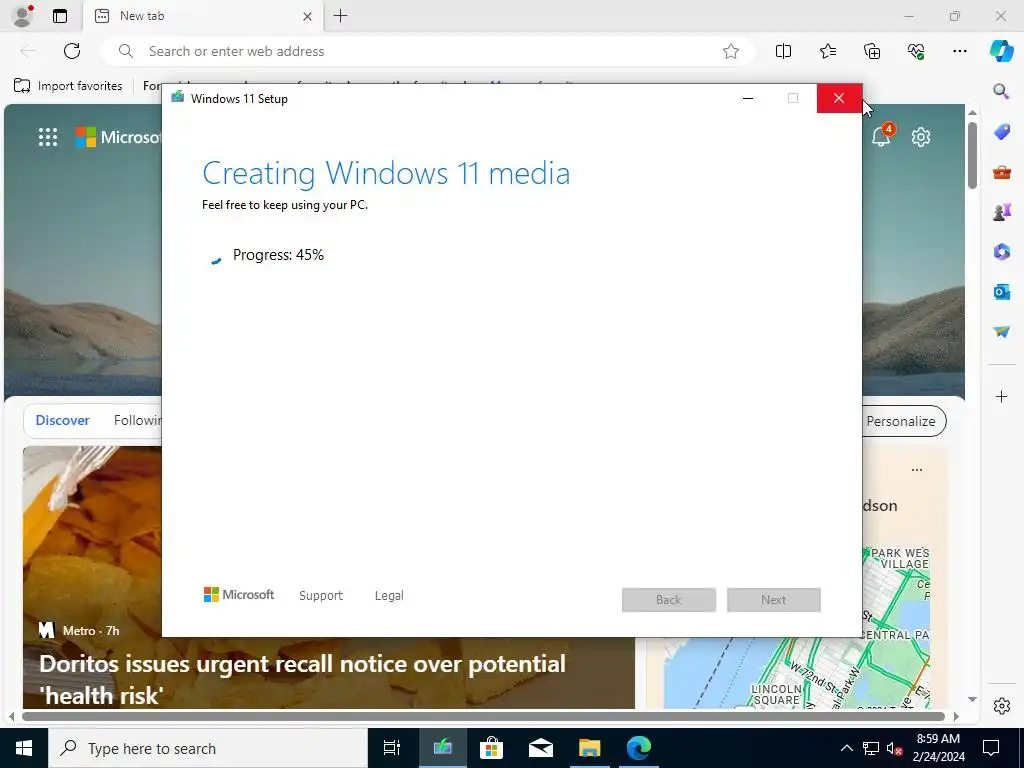This screenshot has height=768, width=1024.
Task: Open Edge Settings and more menu
Action: (x=959, y=51)
